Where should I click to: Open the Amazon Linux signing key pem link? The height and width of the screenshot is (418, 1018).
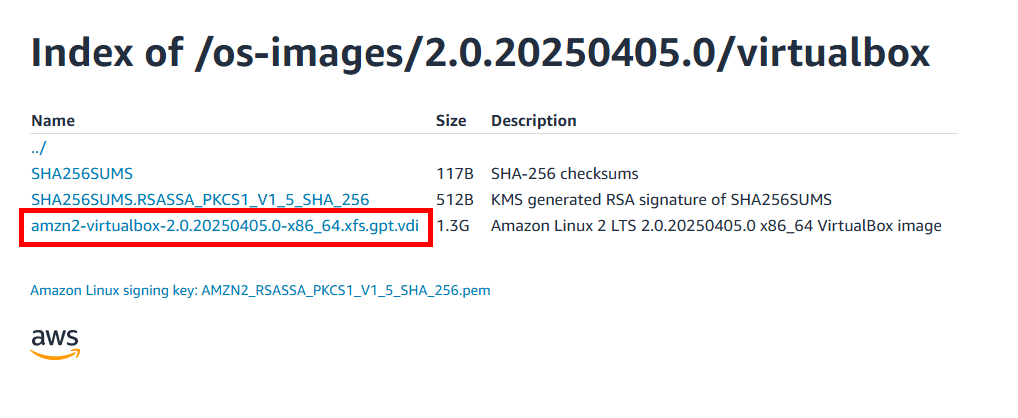[260, 290]
